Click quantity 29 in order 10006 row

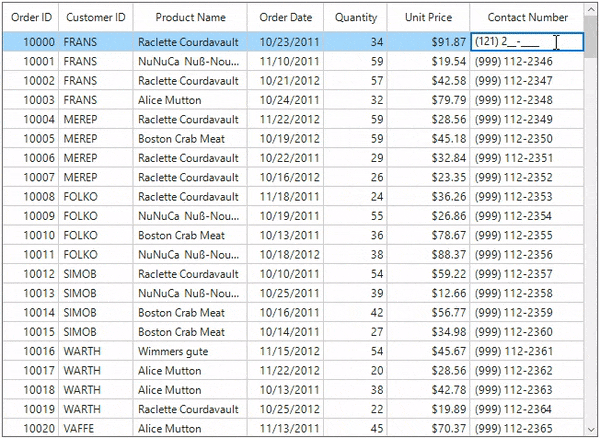[355, 158]
